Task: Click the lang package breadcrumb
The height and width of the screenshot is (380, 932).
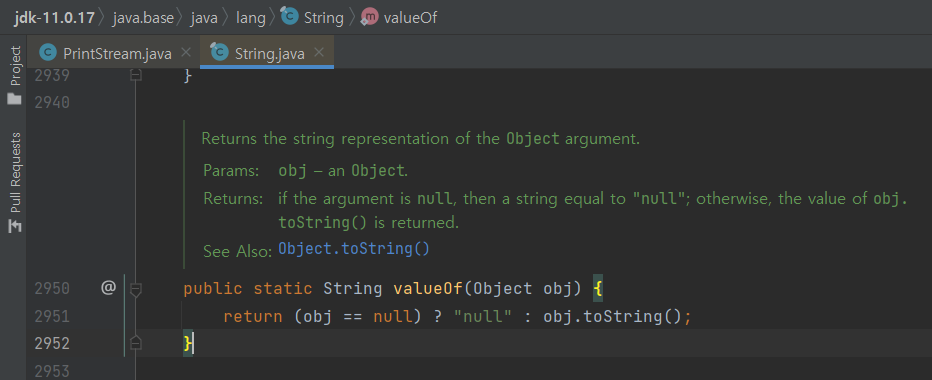Action: coord(250,18)
